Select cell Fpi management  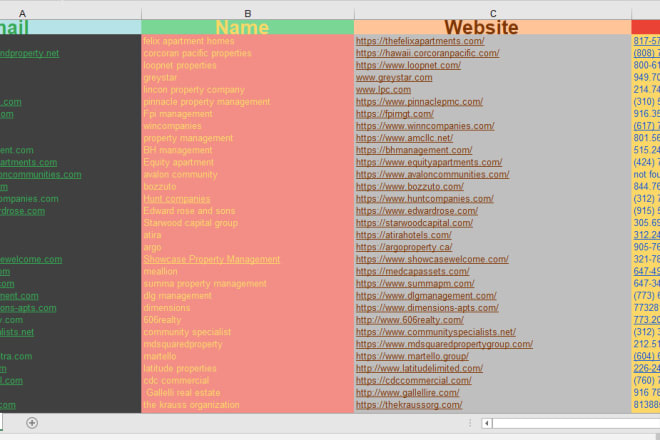[x=248, y=114]
